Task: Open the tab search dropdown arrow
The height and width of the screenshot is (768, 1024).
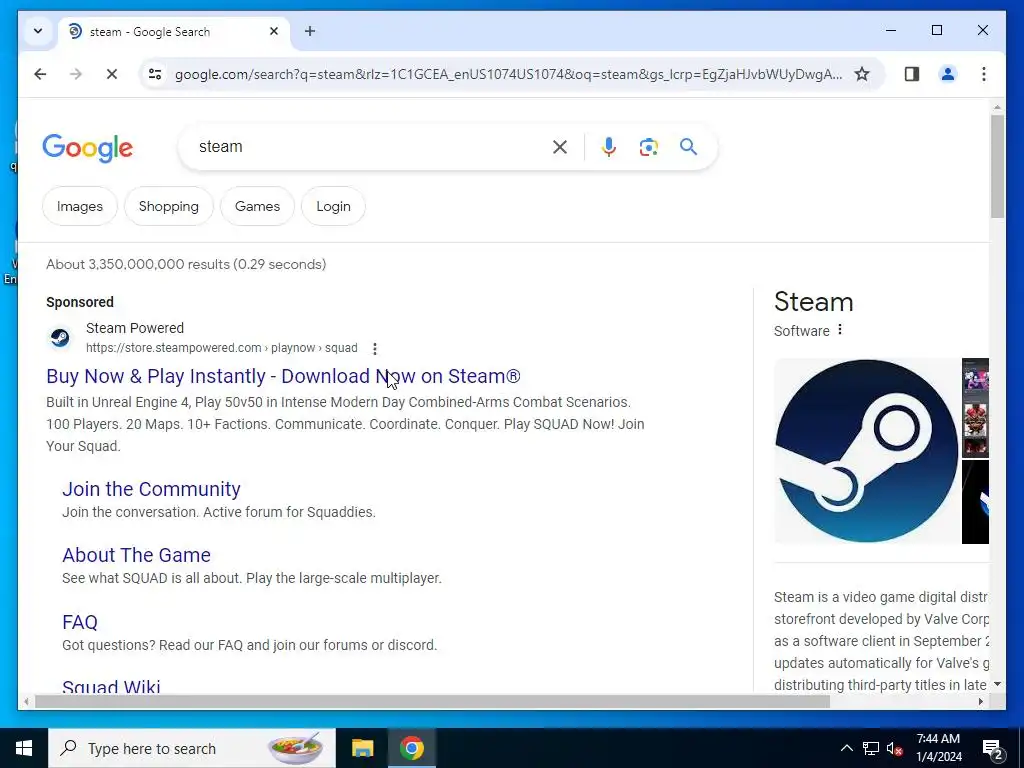Action: (x=38, y=31)
